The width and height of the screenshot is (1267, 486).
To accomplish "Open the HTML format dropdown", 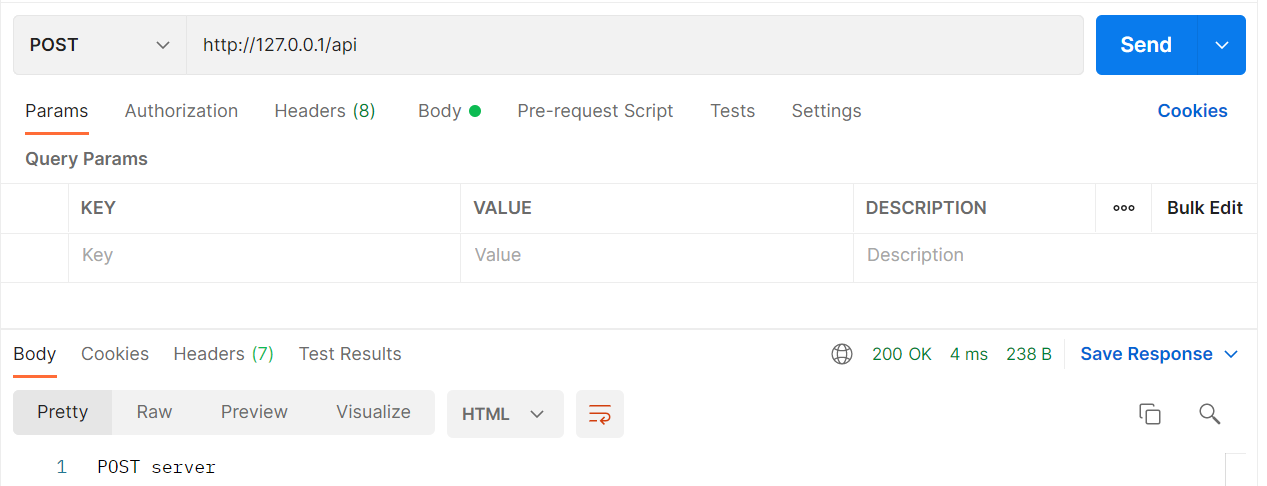I will click(x=505, y=414).
